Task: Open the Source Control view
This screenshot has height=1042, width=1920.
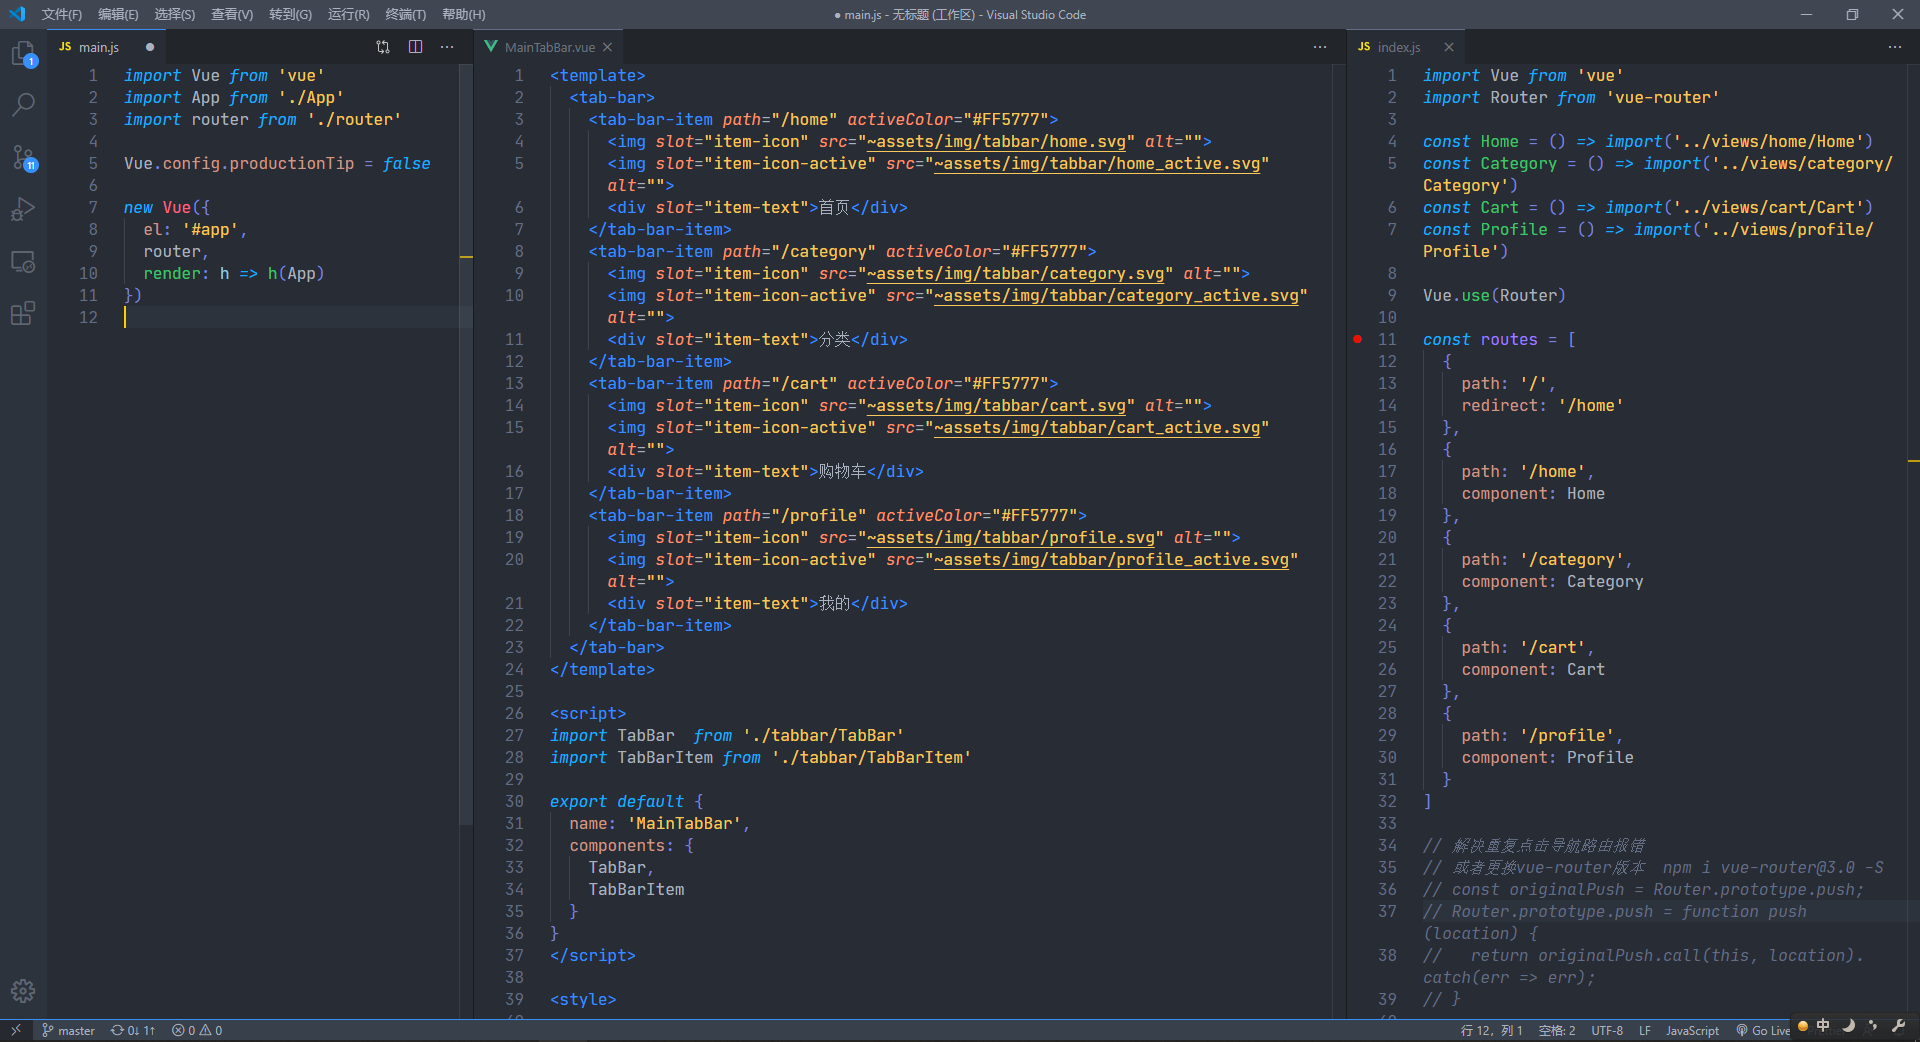Action: 23,157
